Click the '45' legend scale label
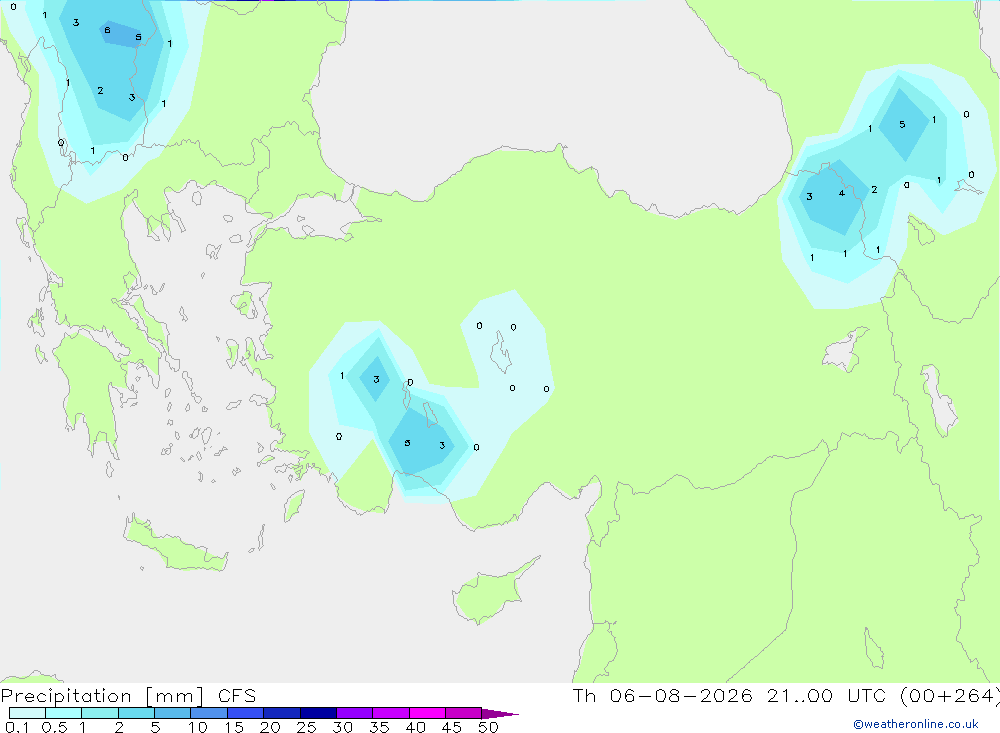The width and height of the screenshot is (1000, 733). point(452,727)
